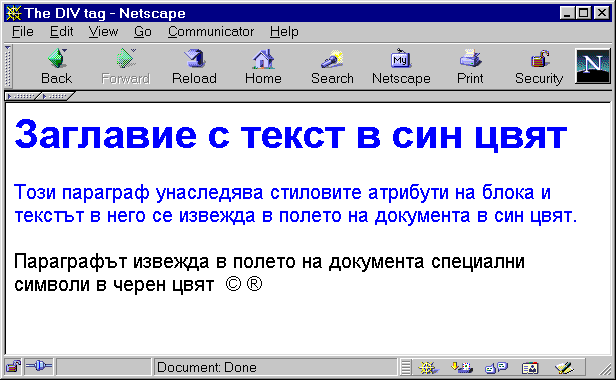
Task: Open Navigator from the component bar ship wheel
Action: (428, 368)
